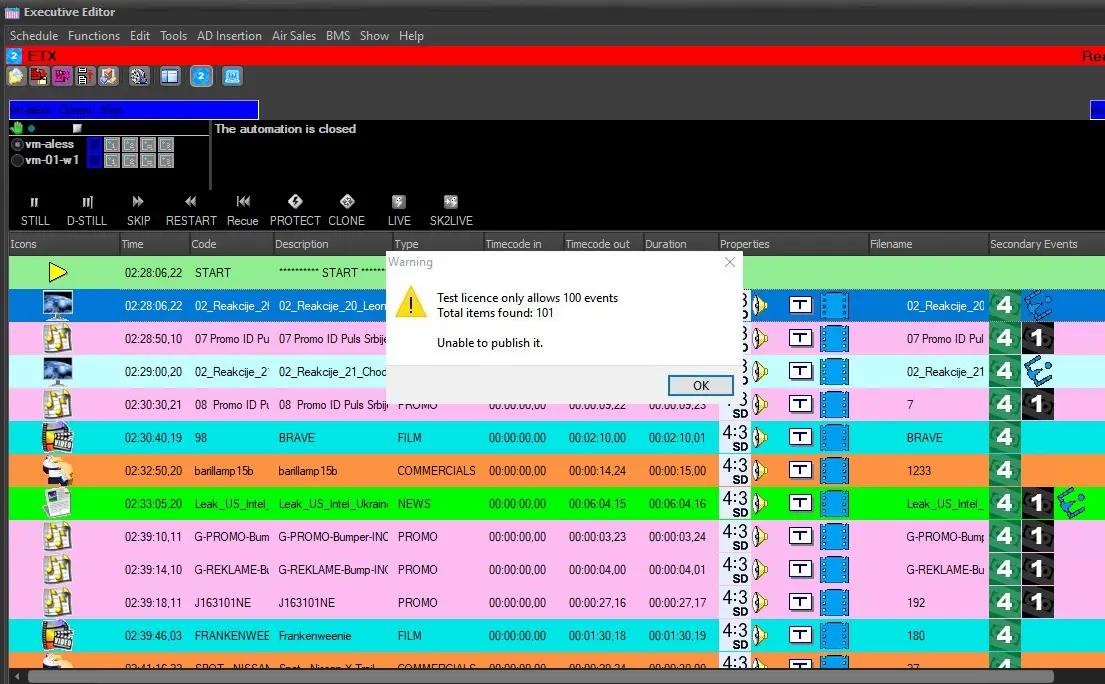This screenshot has width=1105, height=684.
Task: Click the Duration column header
Action: 666,244
